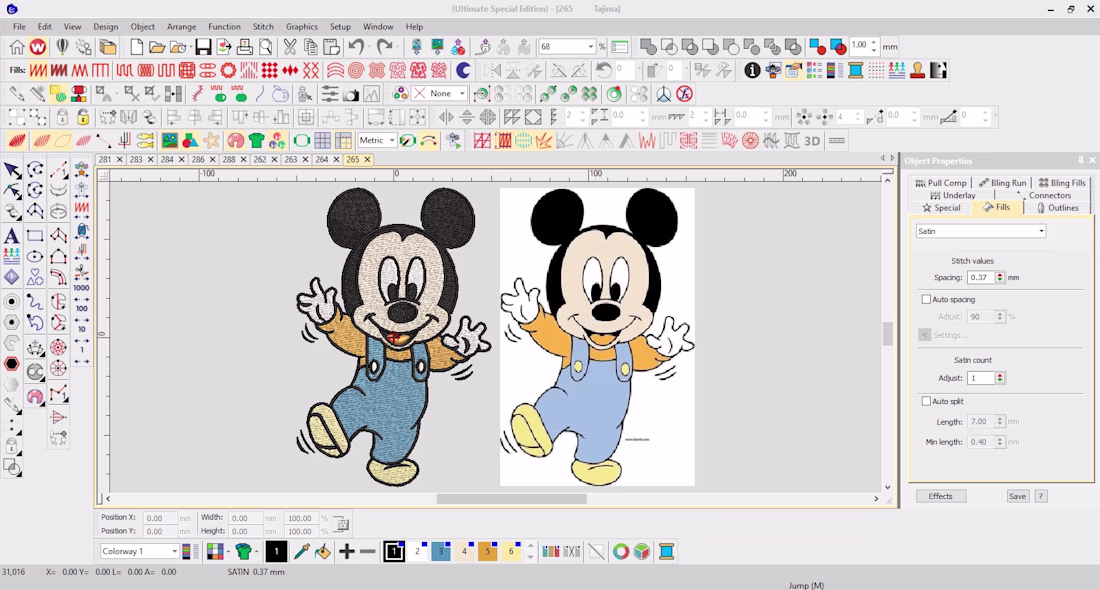Screen dimensions: 1100x590
Task: Select the arrow selection tool in toolbox
Action: 11,170
